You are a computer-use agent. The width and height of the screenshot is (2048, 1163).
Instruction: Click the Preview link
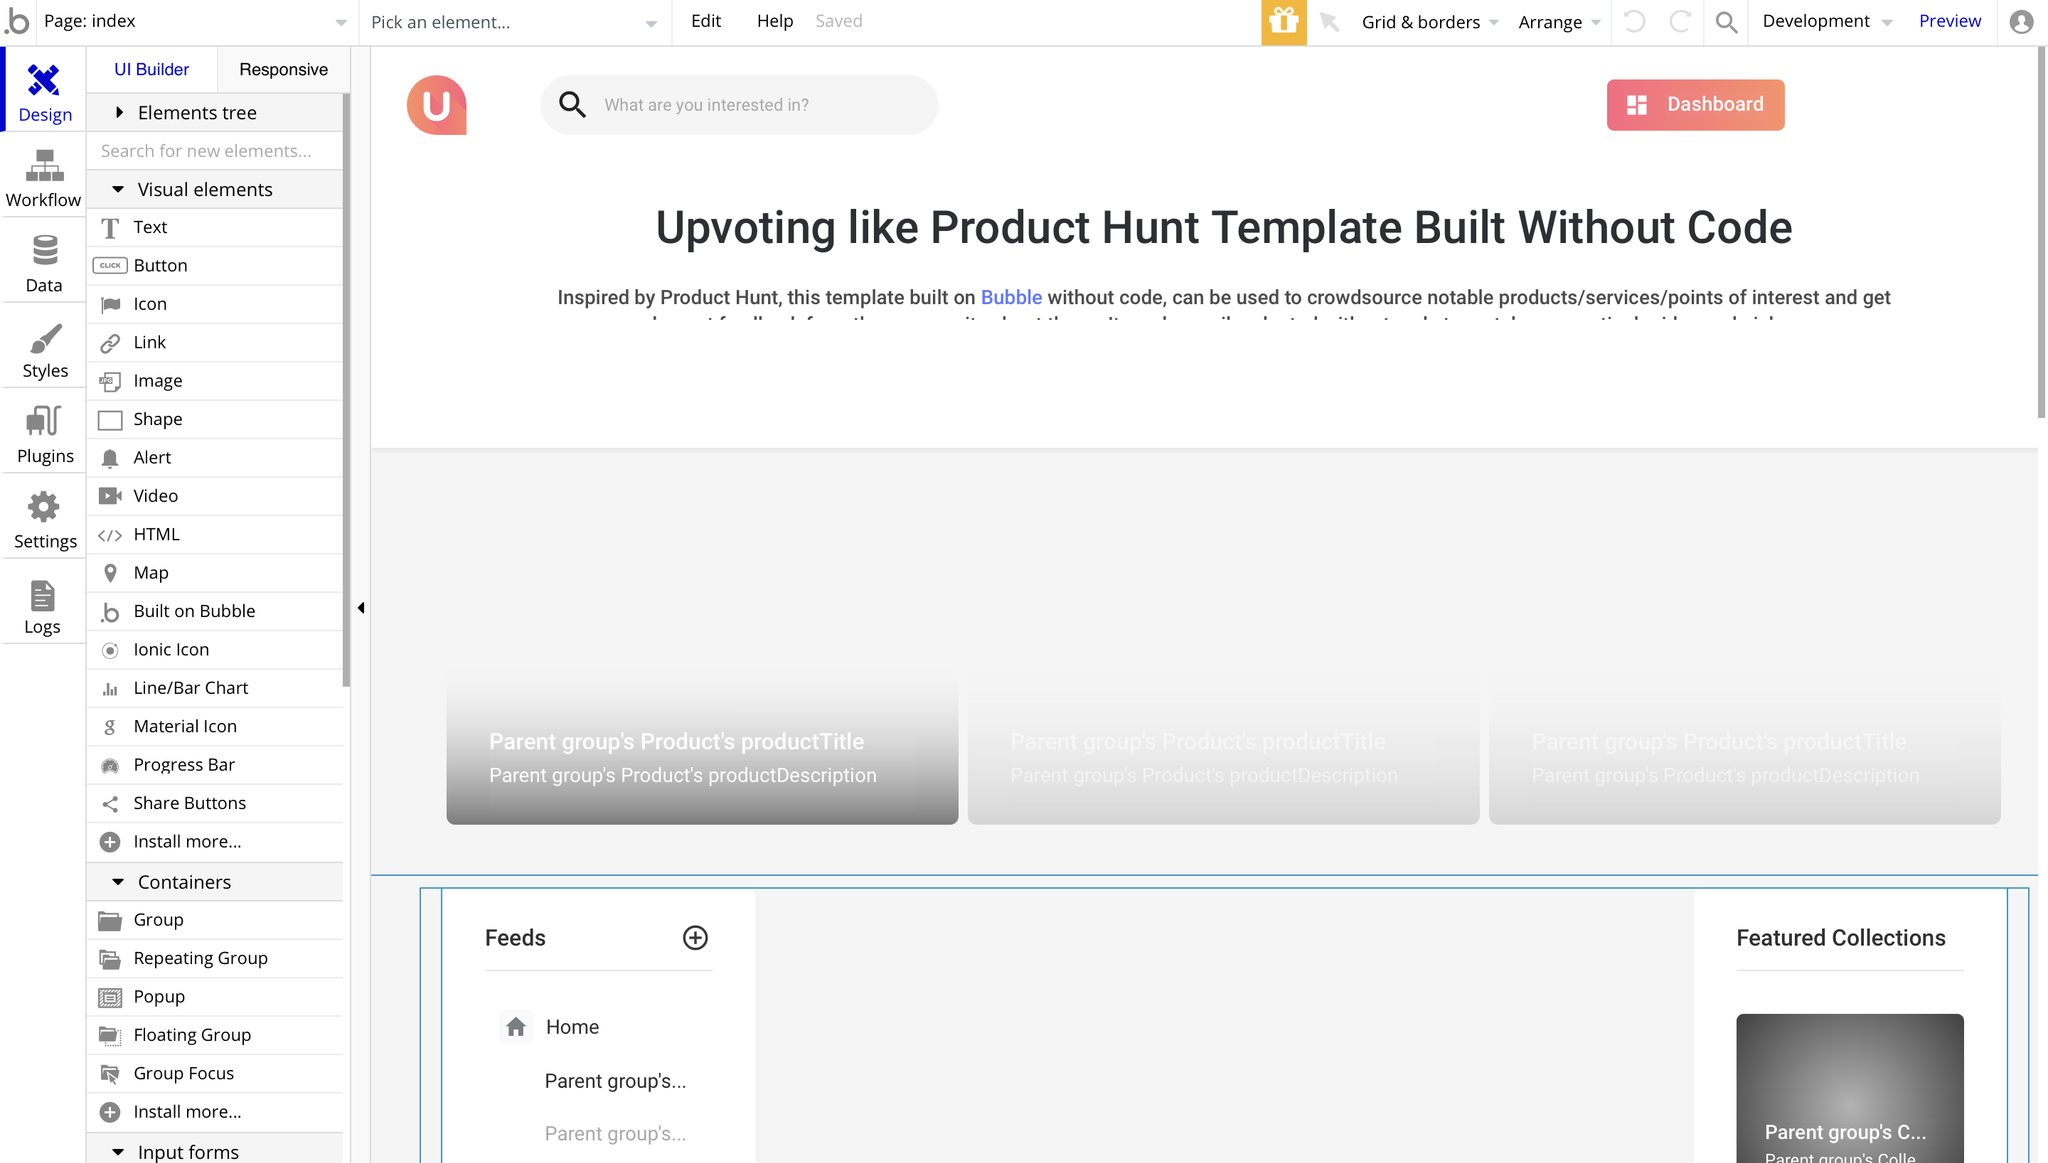click(x=1949, y=21)
